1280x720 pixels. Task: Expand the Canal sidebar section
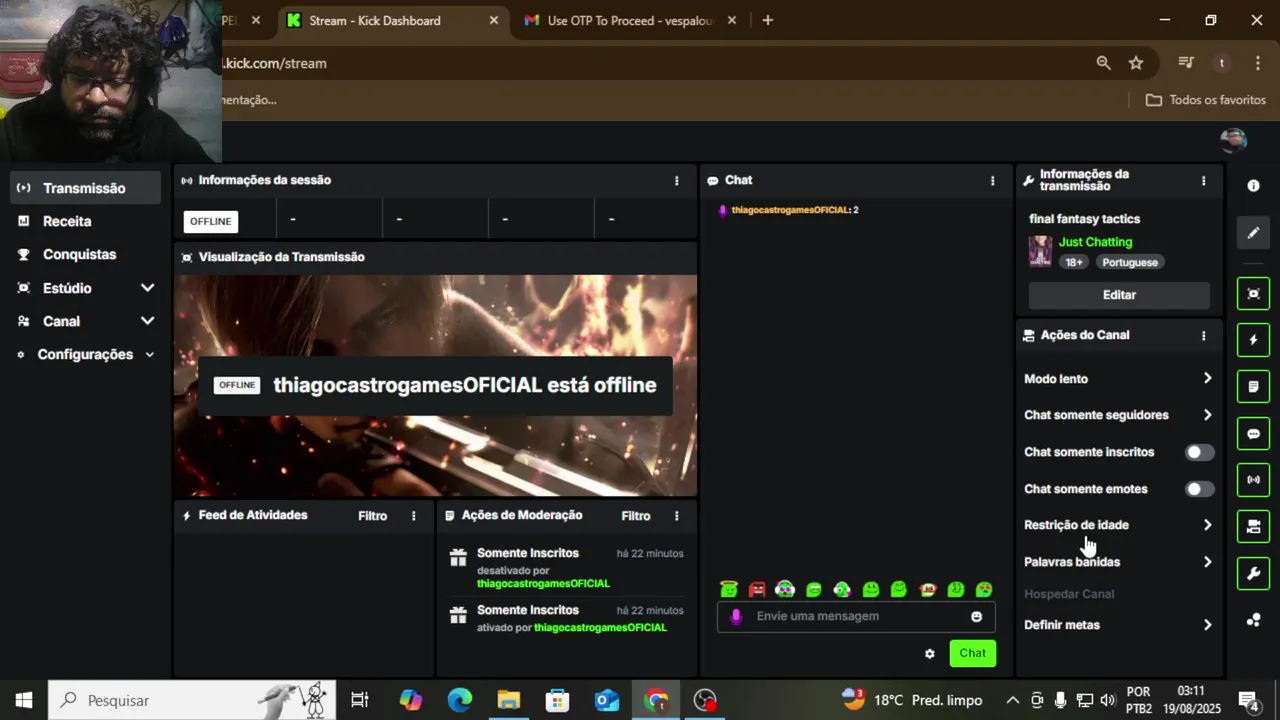[x=84, y=321]
